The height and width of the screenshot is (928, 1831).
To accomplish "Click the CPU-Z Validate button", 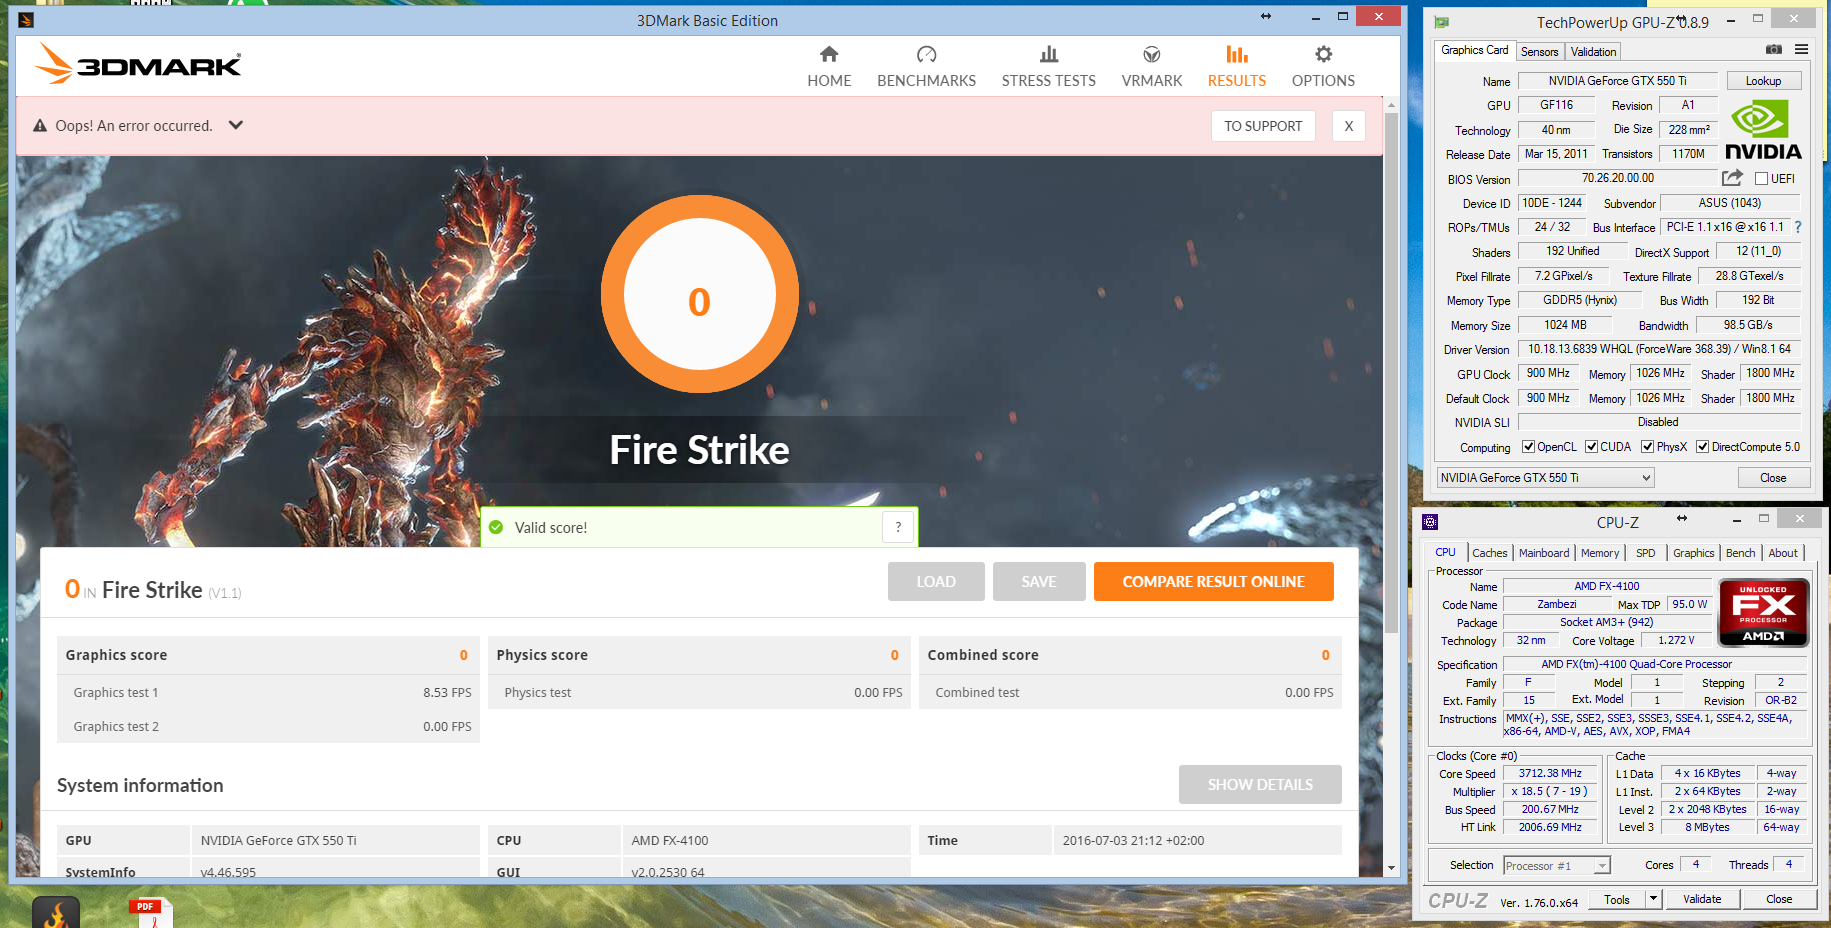I will [x=1702, y=899].
